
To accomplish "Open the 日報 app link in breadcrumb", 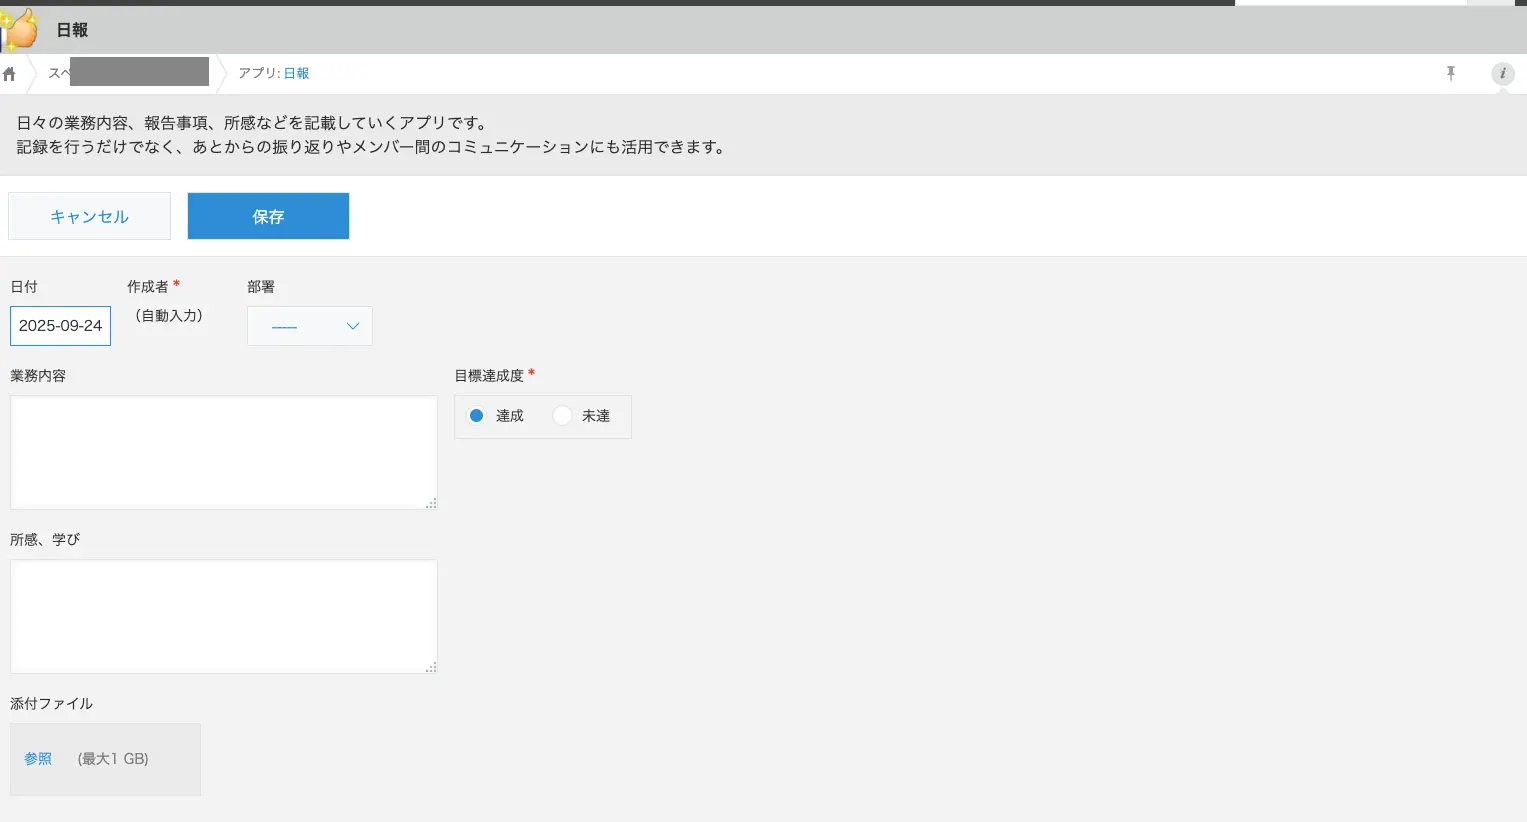I will (297, 73).
